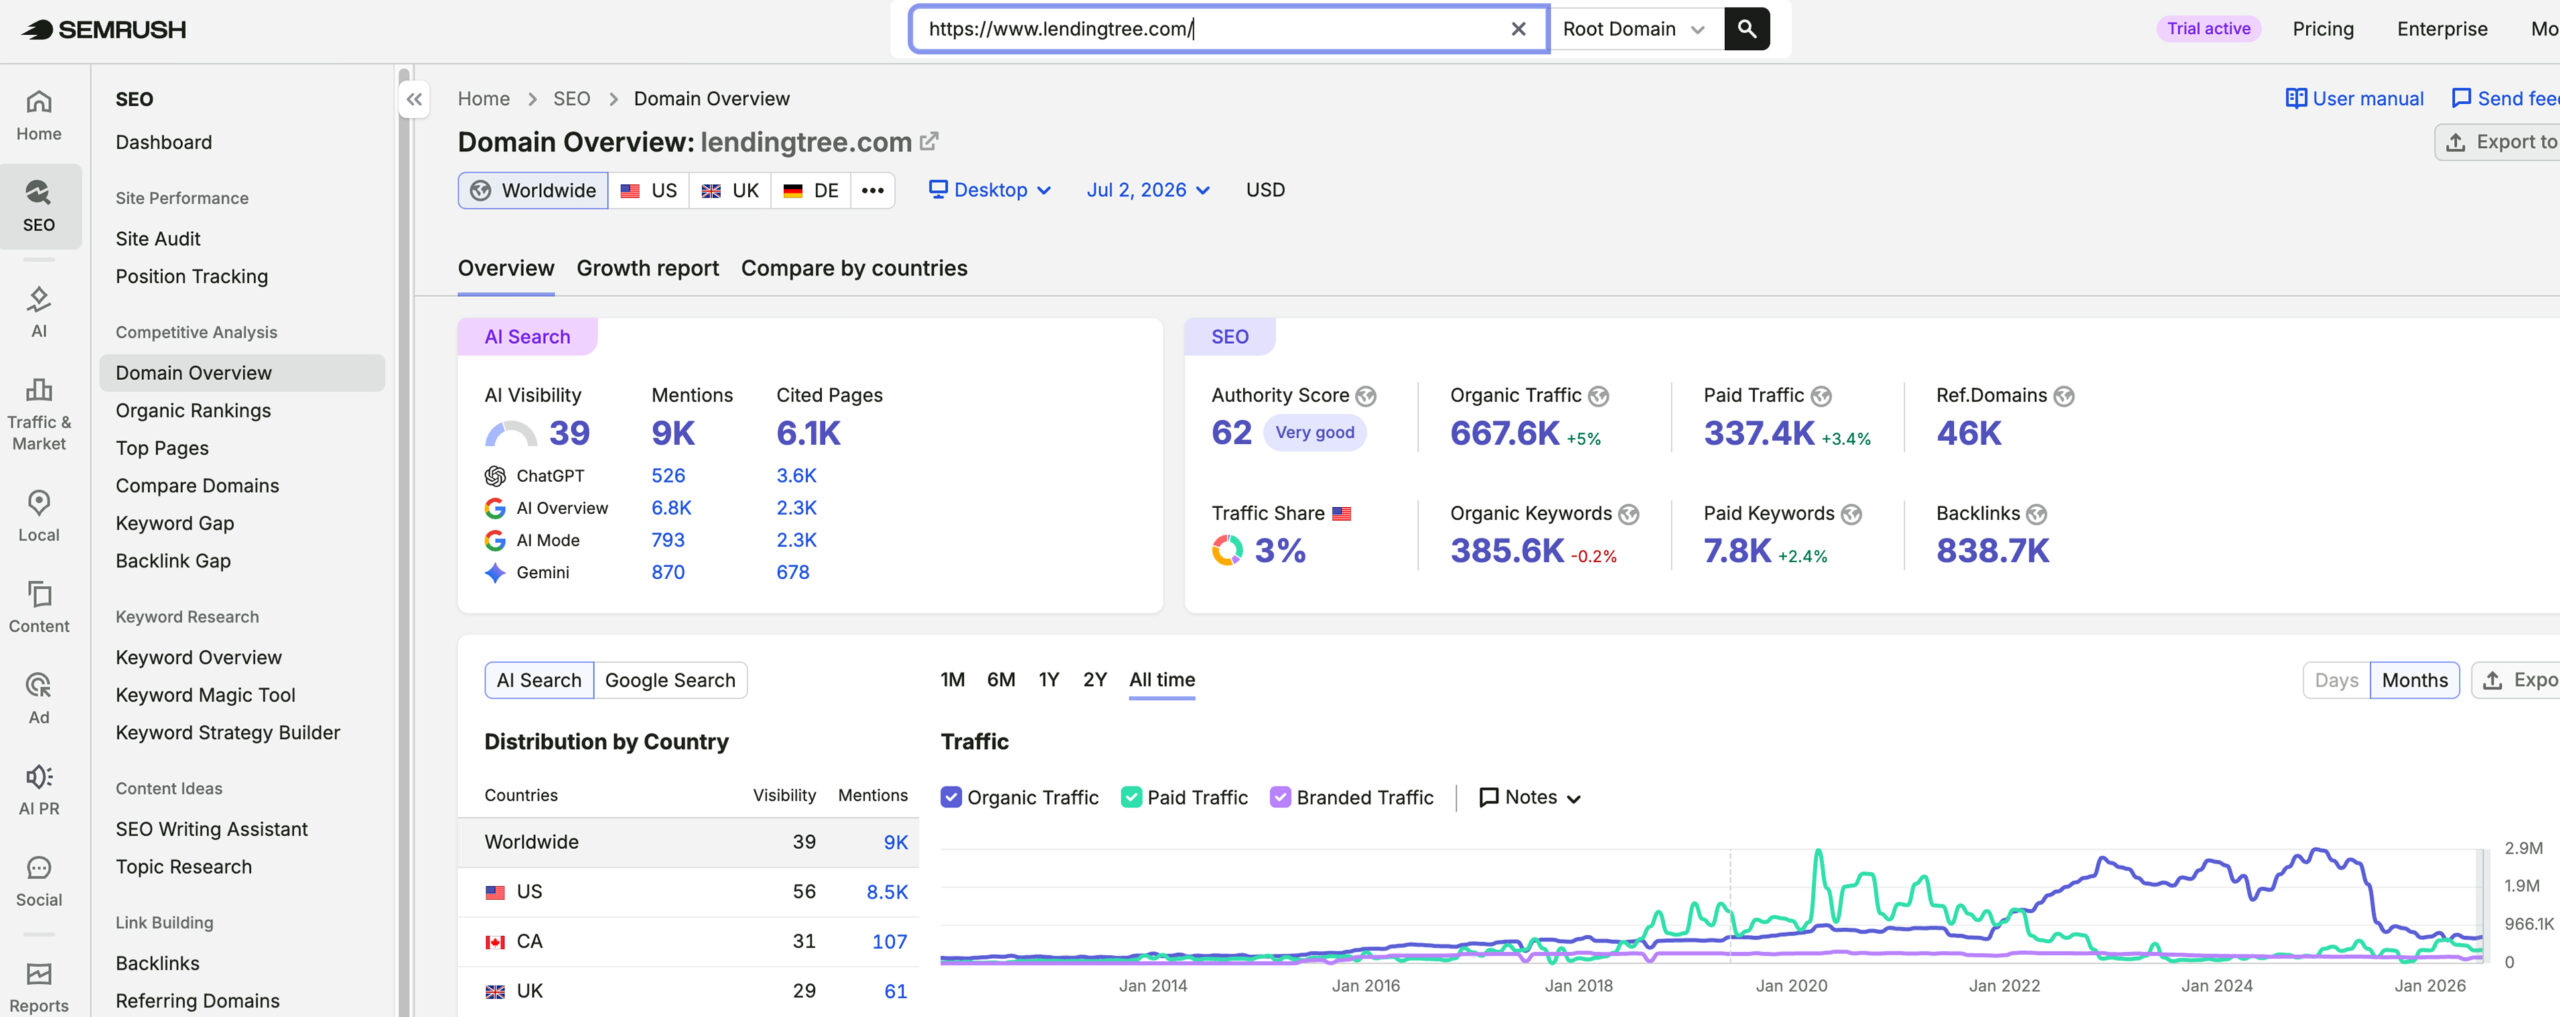Select the US database filter

(x=649, y=190)
